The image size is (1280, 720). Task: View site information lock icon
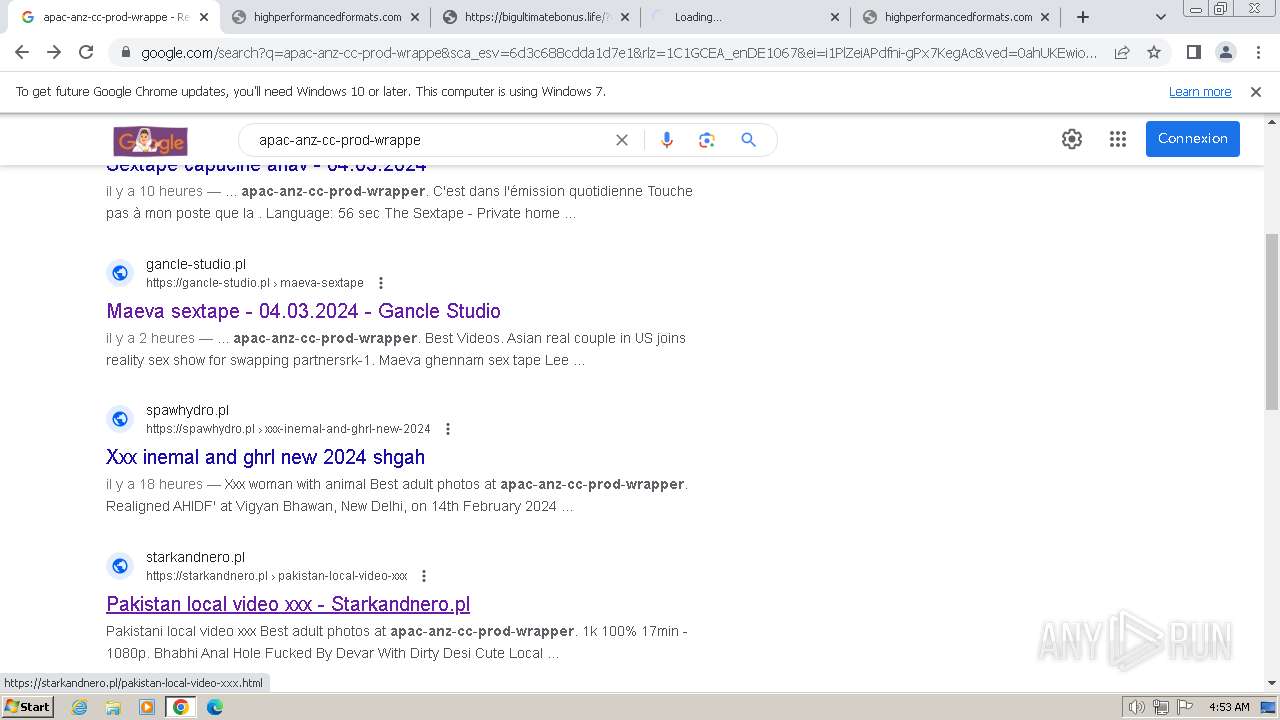[x=125, y=53]
